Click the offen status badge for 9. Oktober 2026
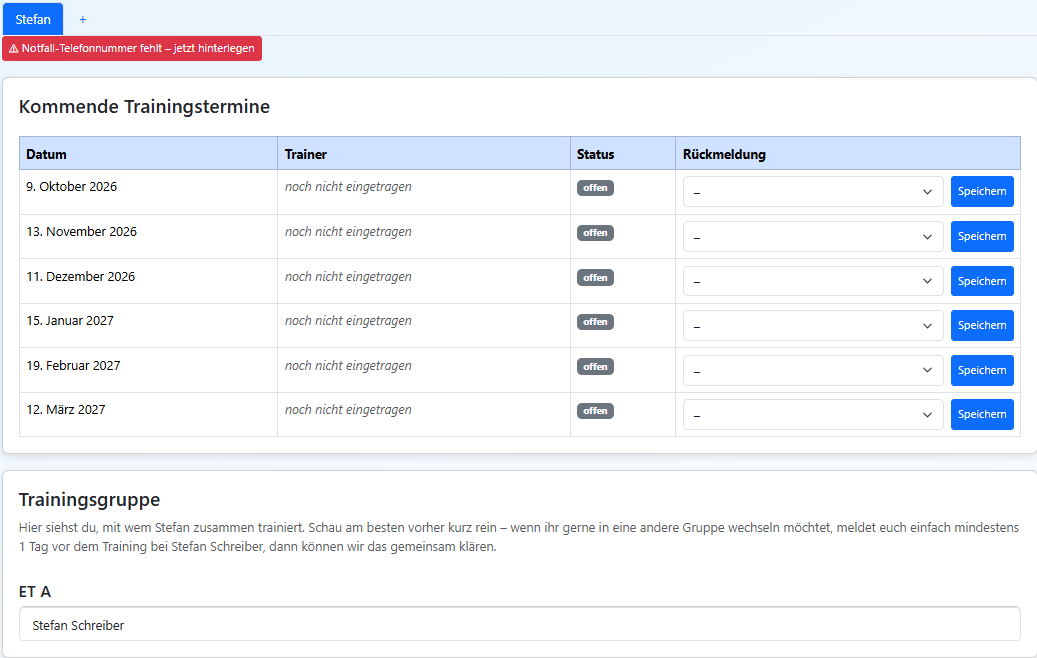Screen dimensions: 1037x658 [595, 188]
